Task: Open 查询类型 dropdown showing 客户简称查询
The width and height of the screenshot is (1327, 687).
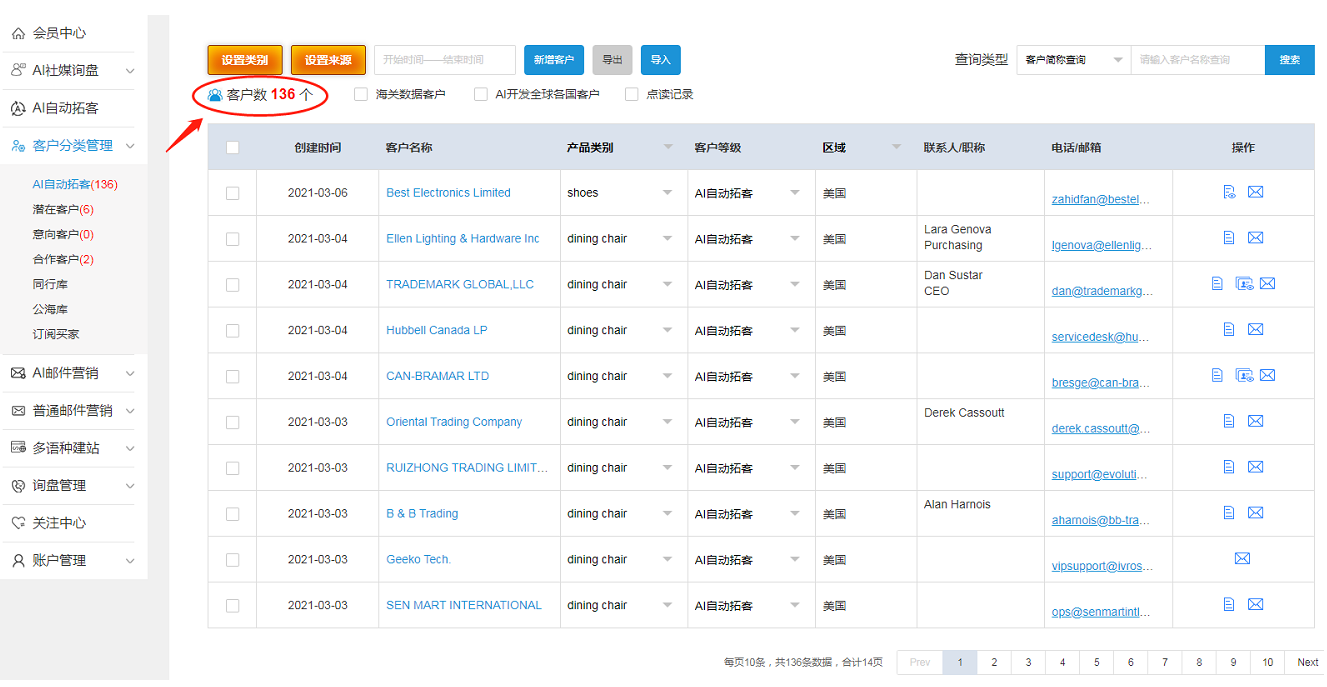Action: point(1073,60)
